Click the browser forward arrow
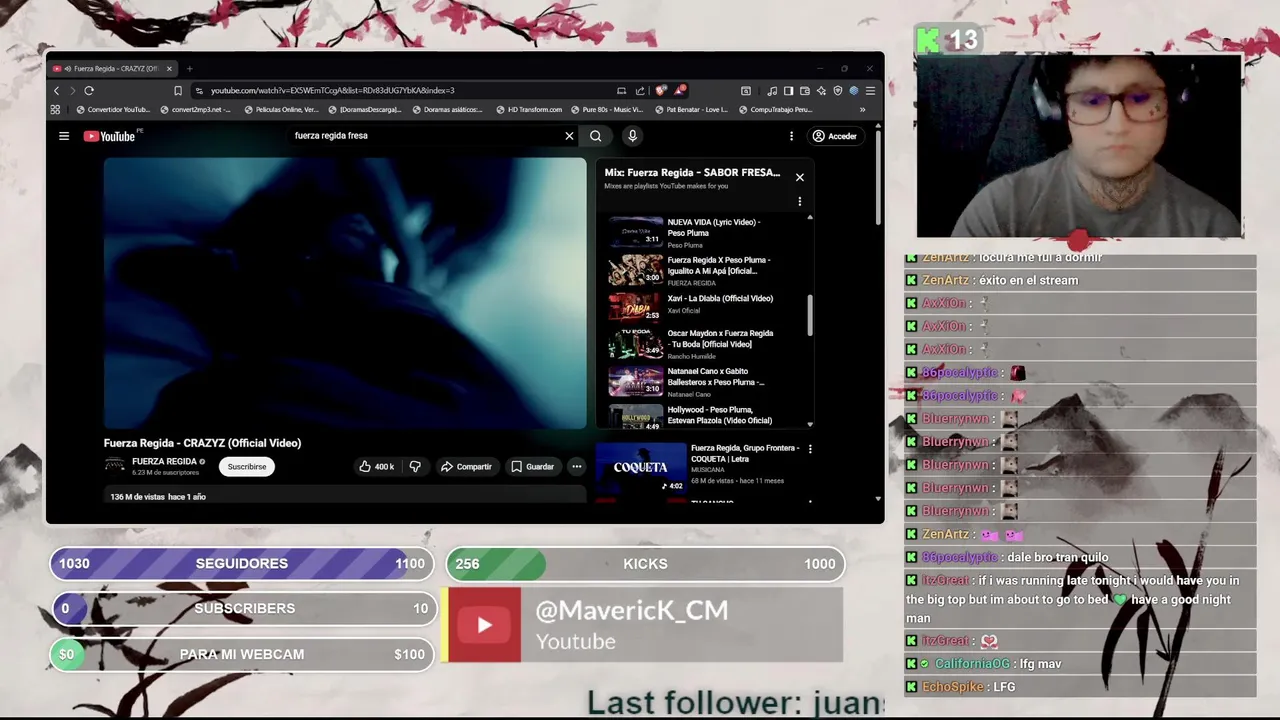Image resolution: width=1280 pixels, height=720 pixels. tap(72, 90)
